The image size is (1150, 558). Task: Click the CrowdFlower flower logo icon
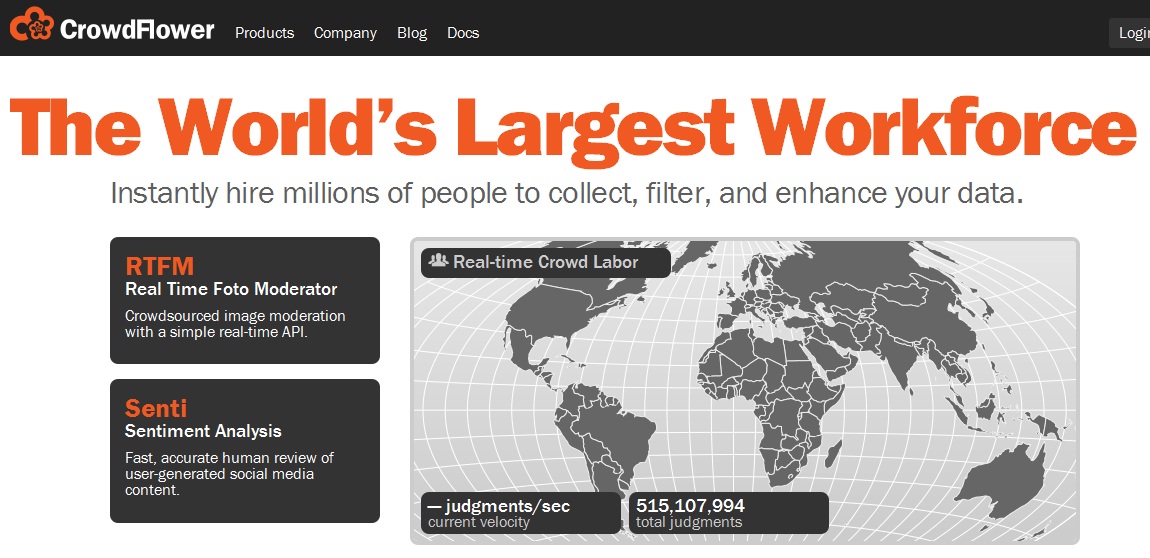coord(32,26)
